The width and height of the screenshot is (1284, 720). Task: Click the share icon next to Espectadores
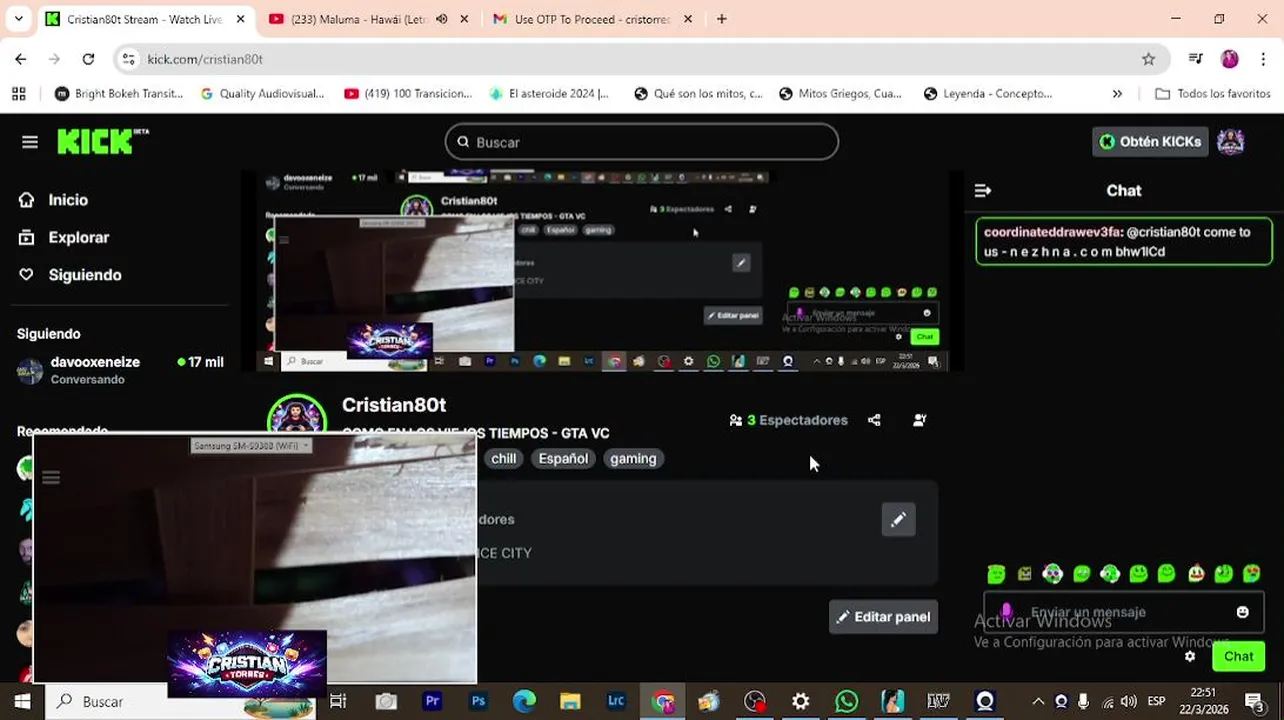(x=874, y=420)
